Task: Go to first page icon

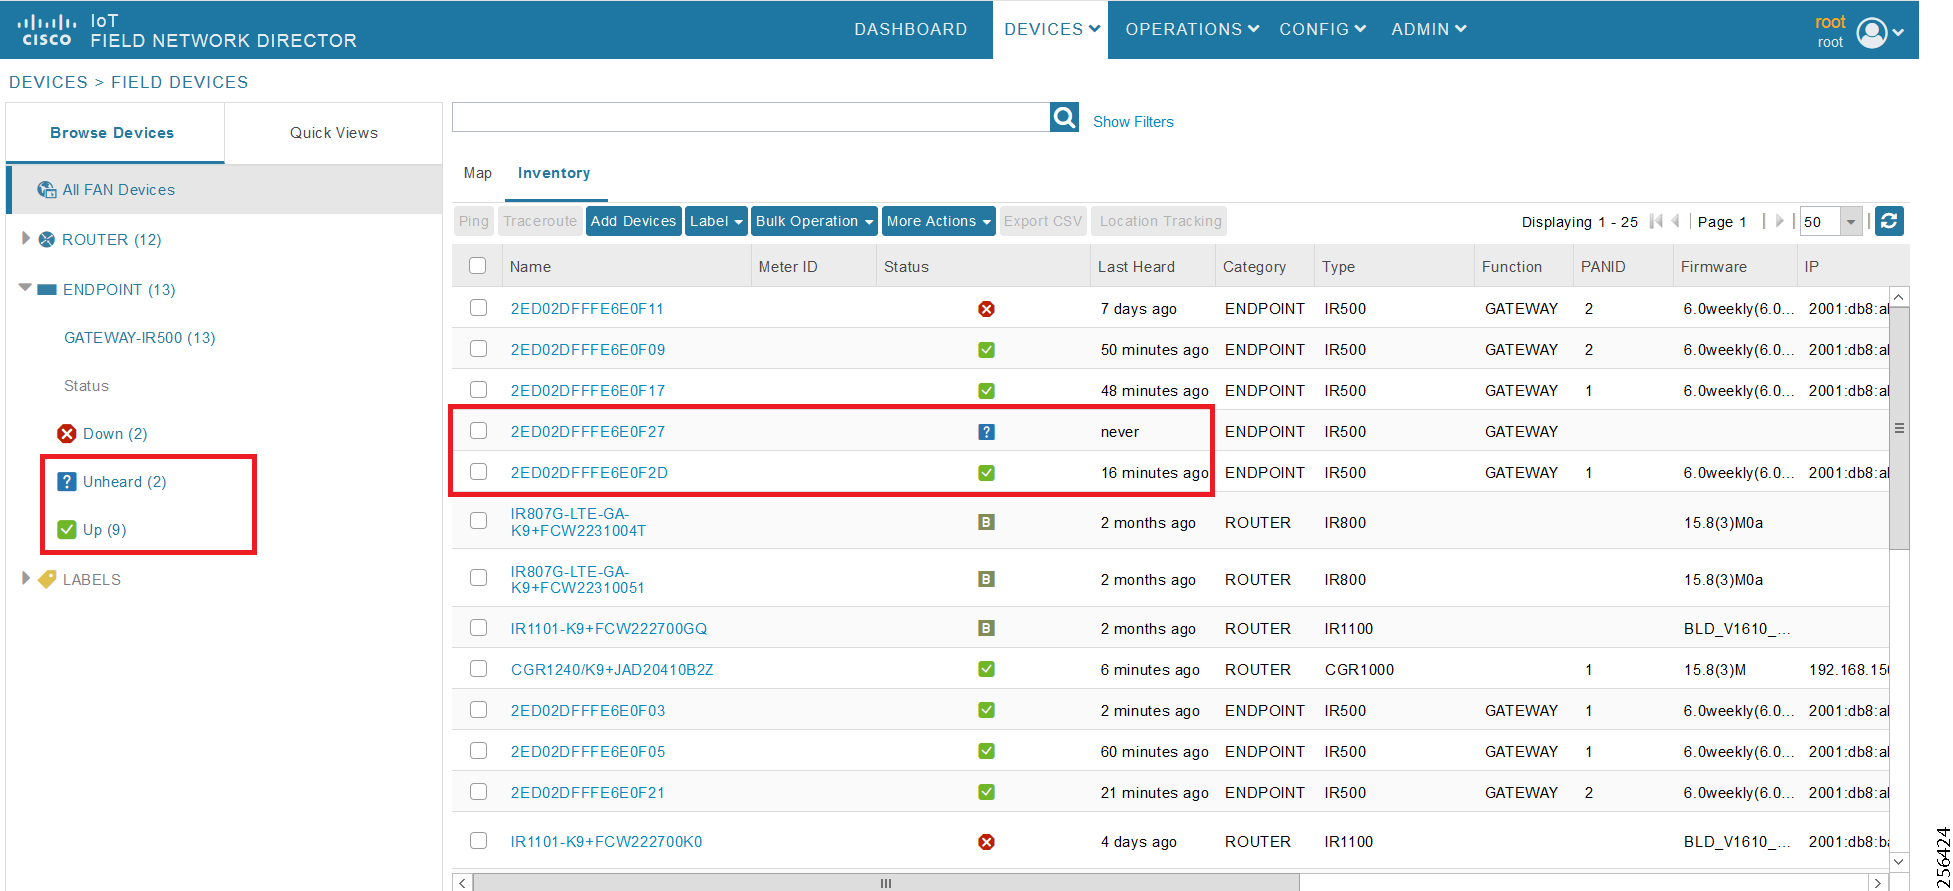Action: pos(1657,221)
